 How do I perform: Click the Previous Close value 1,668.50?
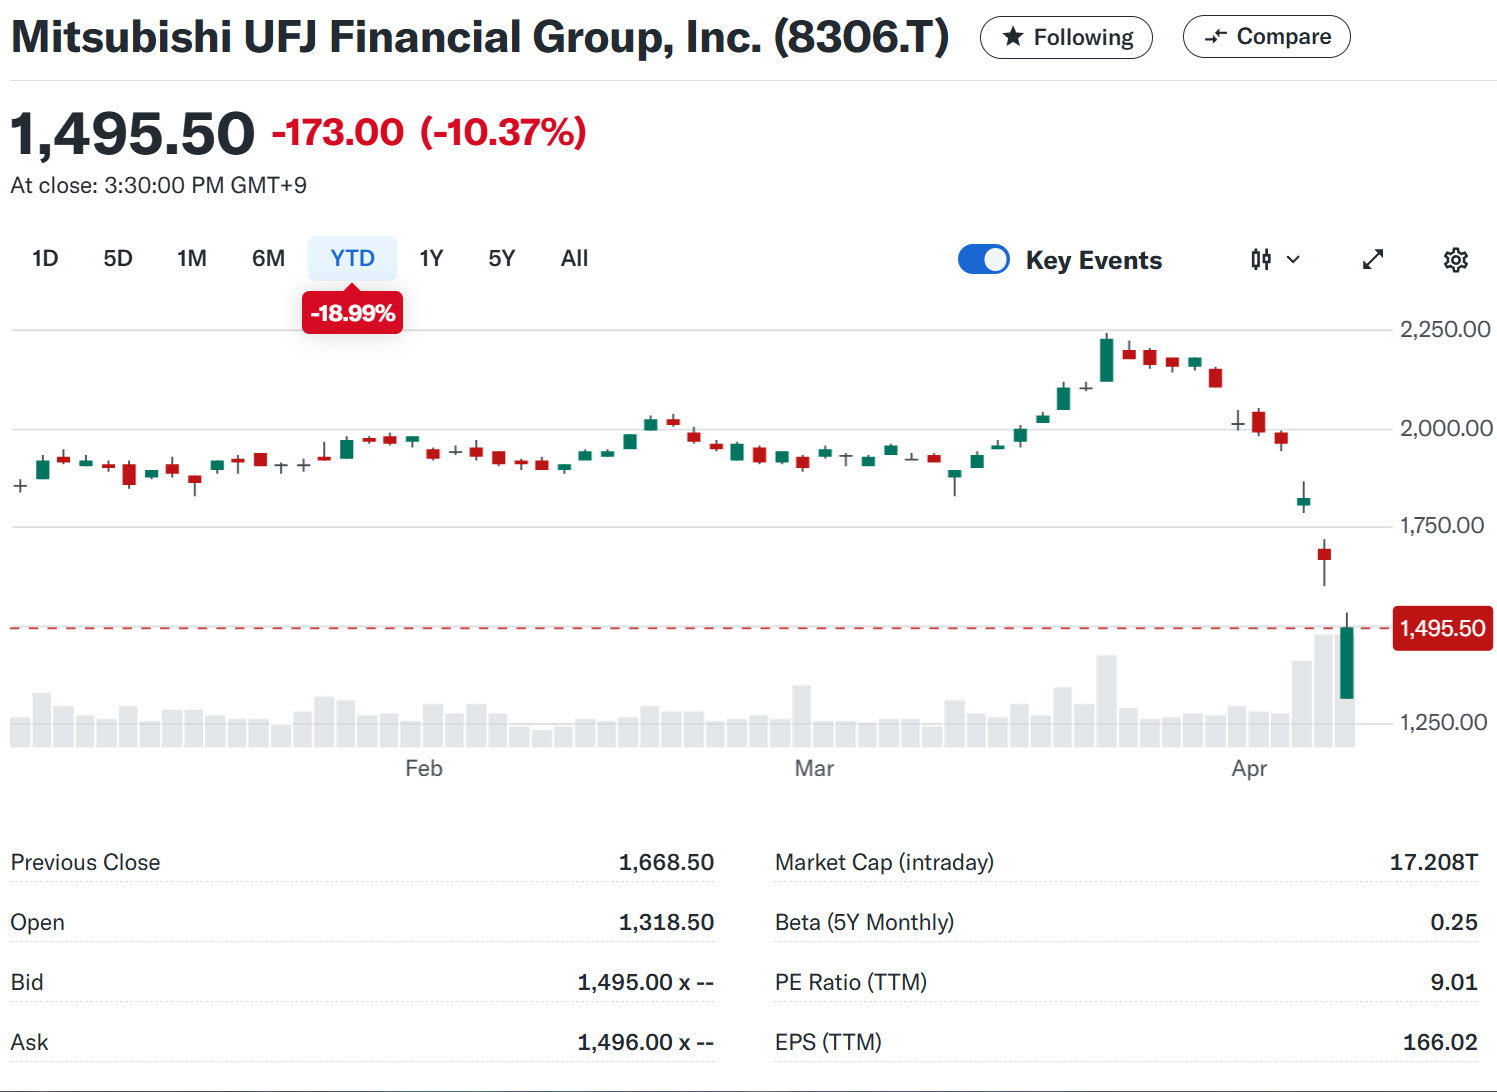point(666,862)
